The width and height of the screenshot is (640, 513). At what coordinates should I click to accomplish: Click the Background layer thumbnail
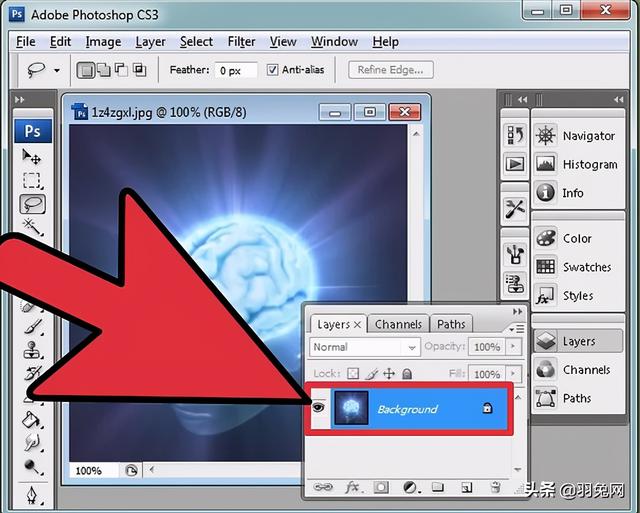coord(351,408)
